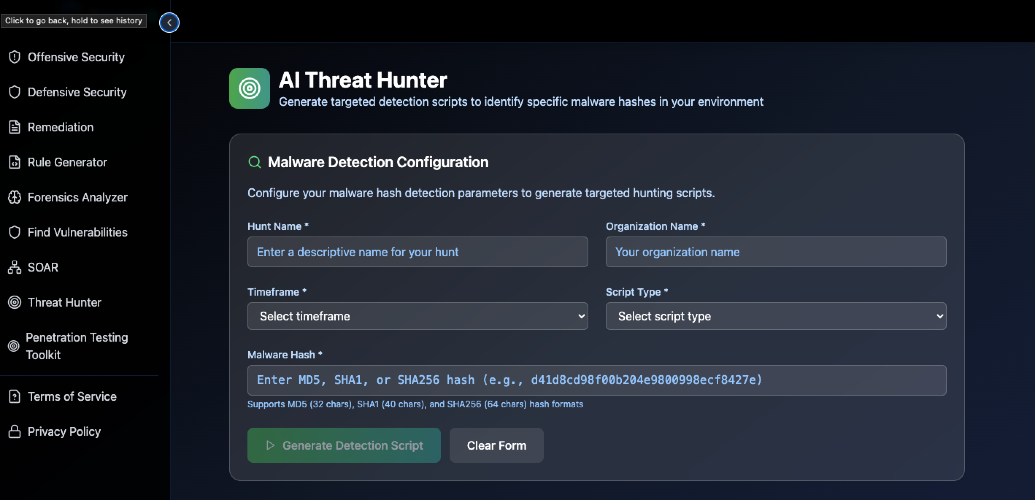Collapse sidebar with the round chevron button
The image size is (1035, 500).
(169, 22)
